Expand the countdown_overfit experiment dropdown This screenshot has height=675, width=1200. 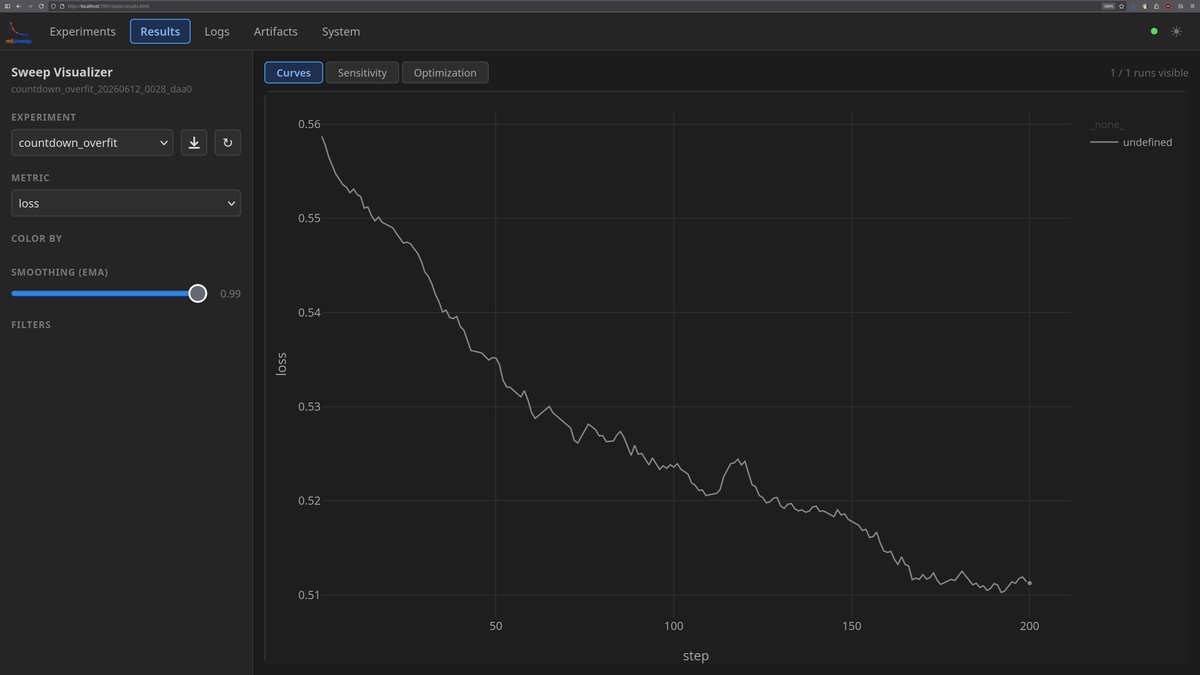[x=92, y=143]
